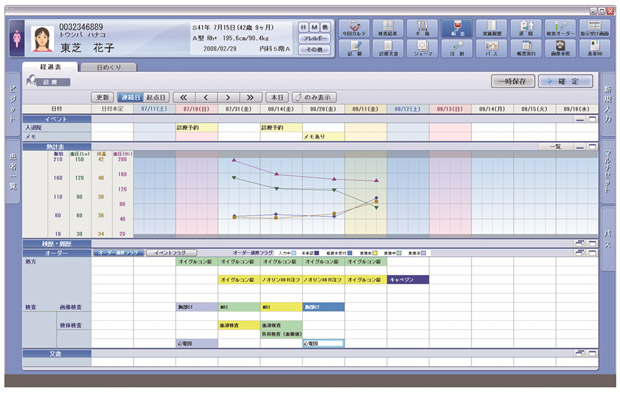Restore the 検歴・既歴 section

pos(580,244)
